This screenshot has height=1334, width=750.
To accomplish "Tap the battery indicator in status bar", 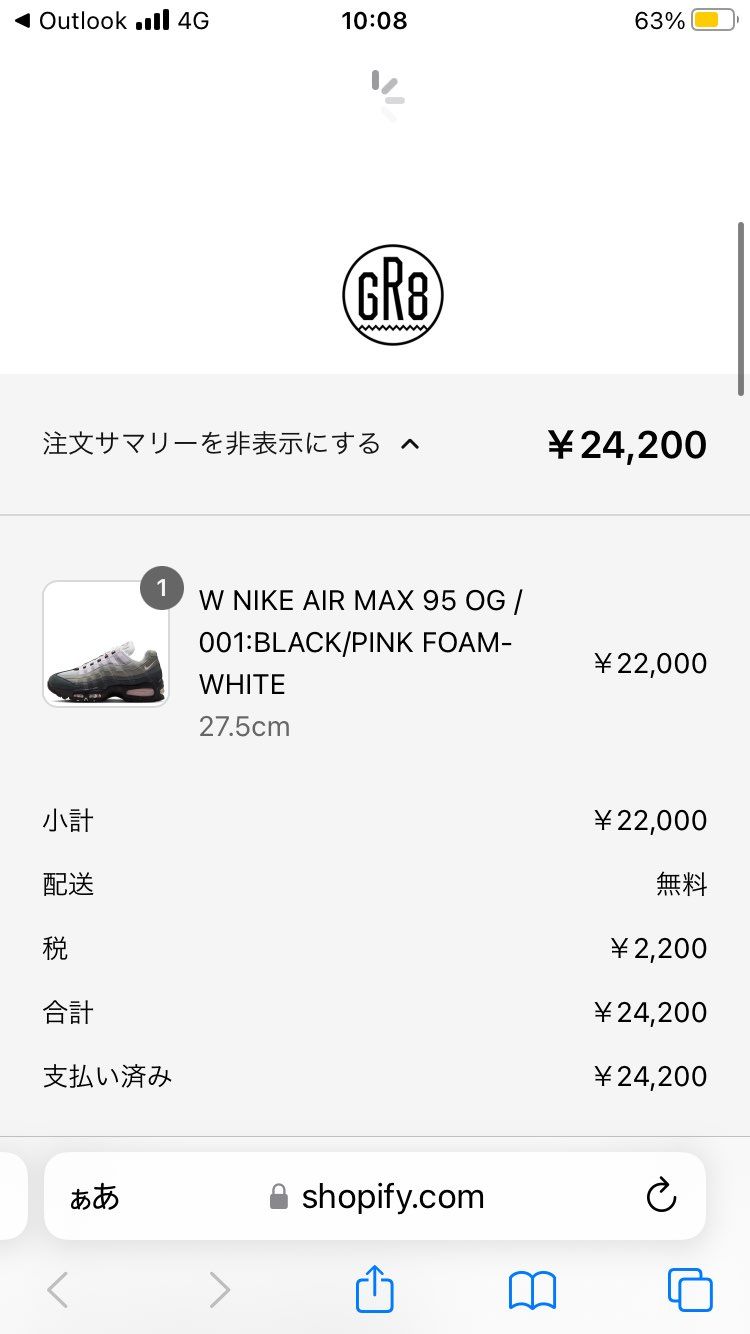I will 714,21.
